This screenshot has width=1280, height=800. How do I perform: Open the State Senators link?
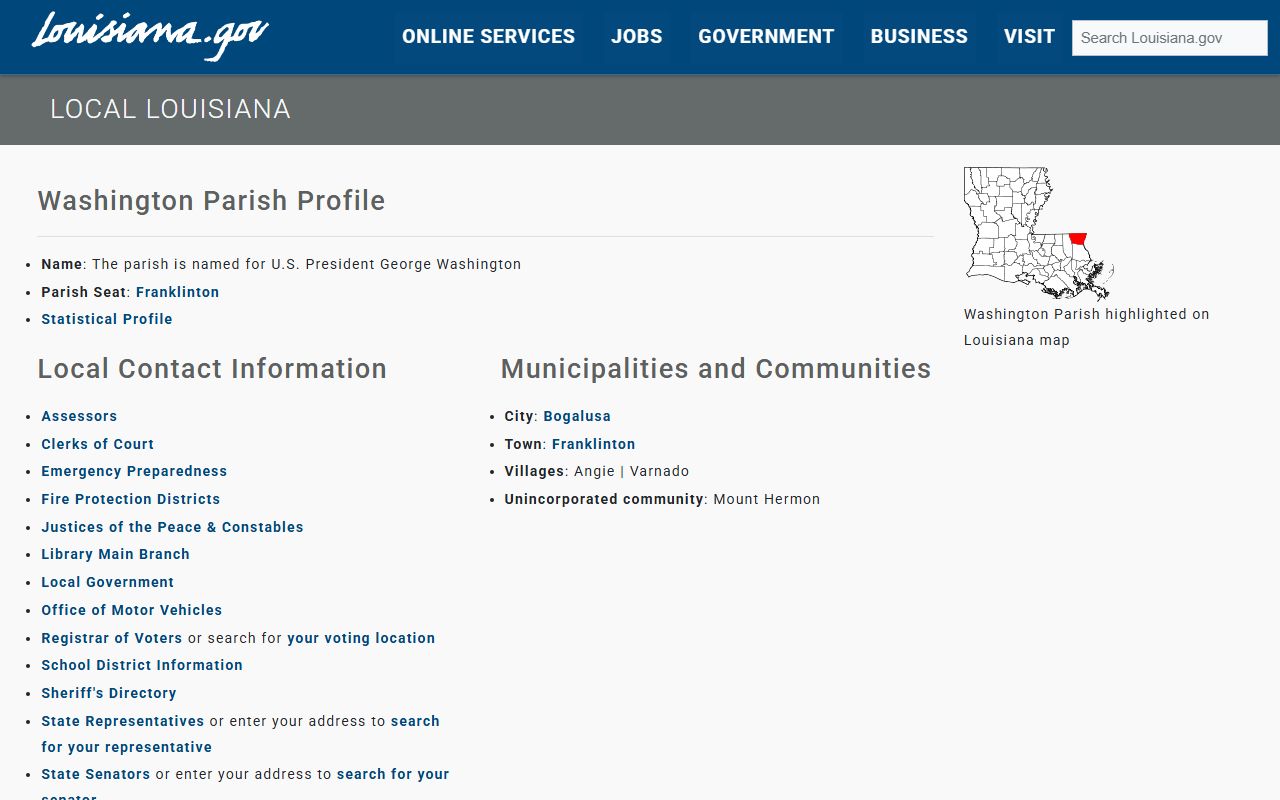(95, 774)
